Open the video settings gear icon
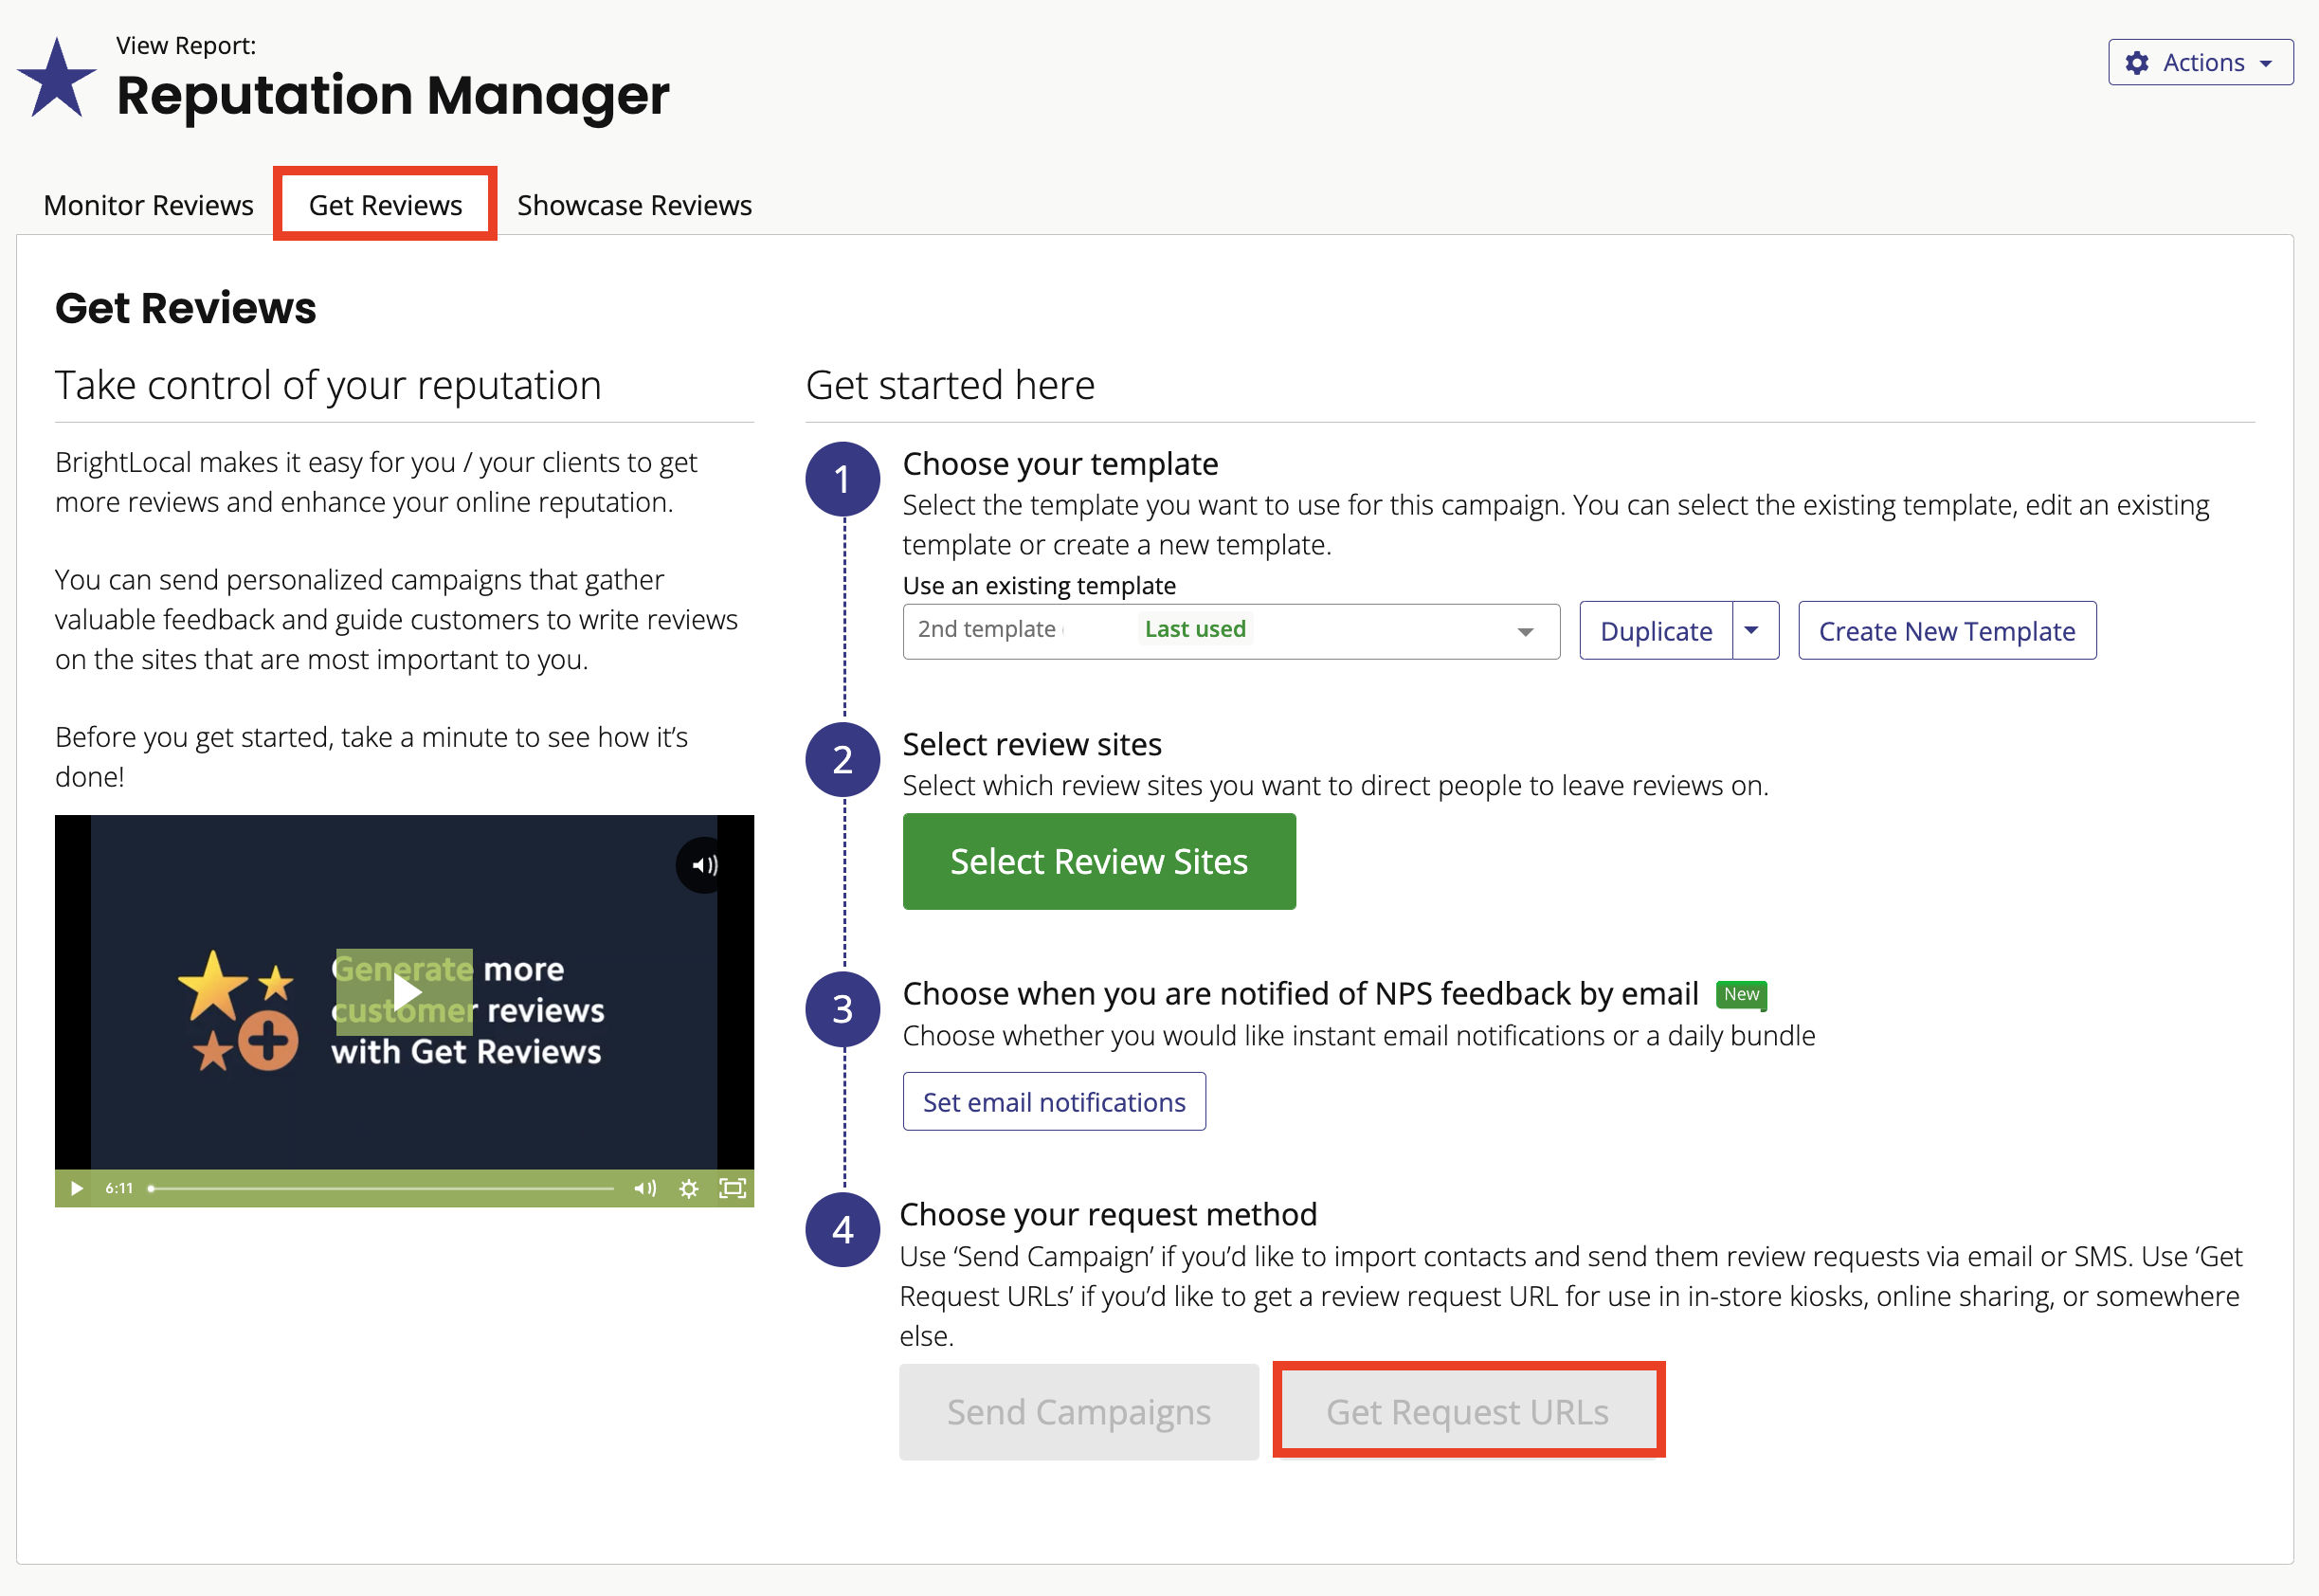Viewport: 2319px width, 1596px height. [689, 1188]
